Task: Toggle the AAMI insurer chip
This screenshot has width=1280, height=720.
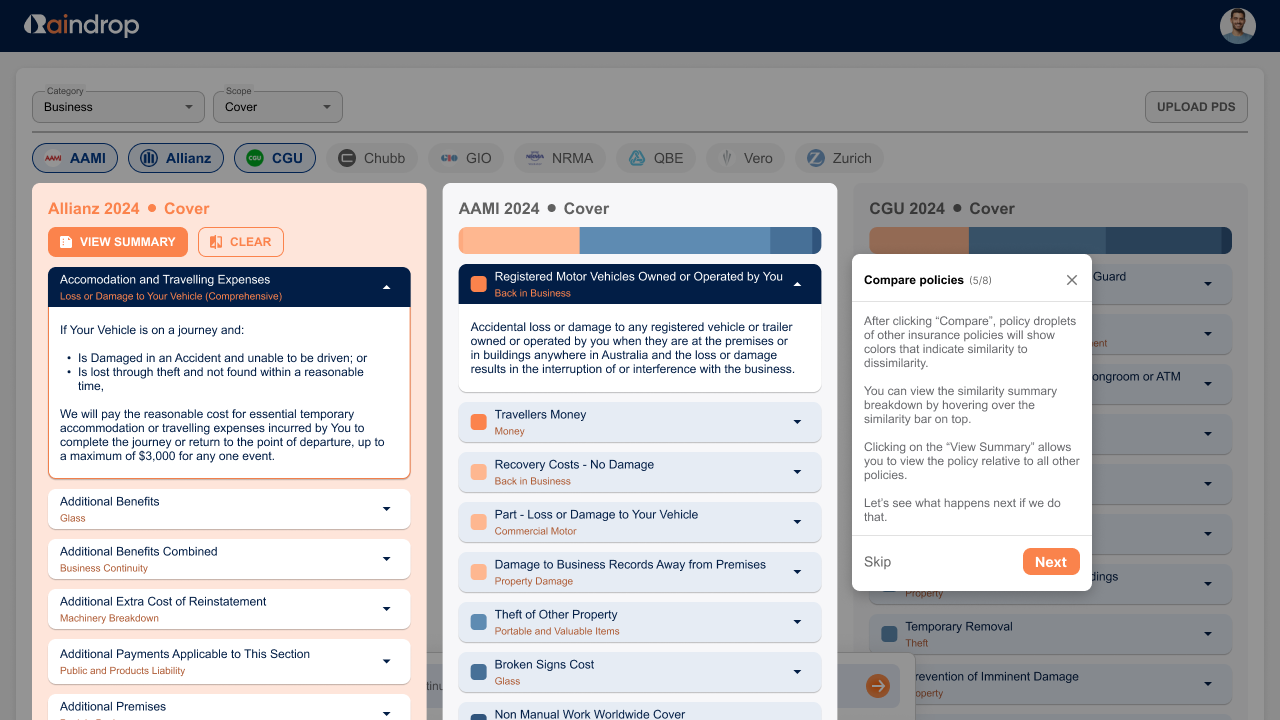Action: pos(75,158)
